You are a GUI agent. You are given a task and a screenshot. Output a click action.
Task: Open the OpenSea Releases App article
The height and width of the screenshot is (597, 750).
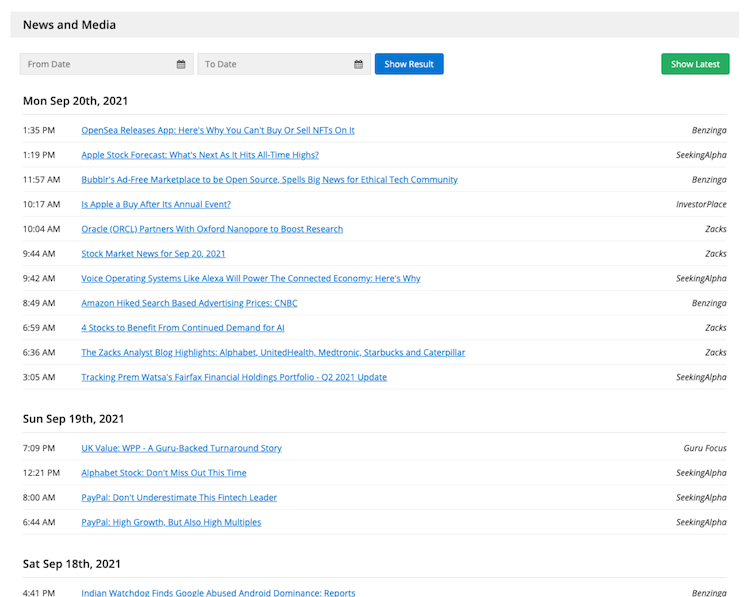click(217, 130)
